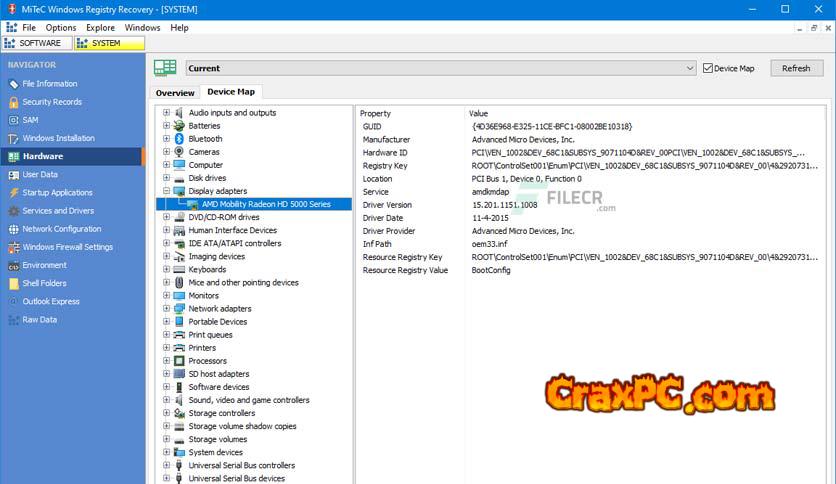
Task: Expand Audio inputs and outputs node
Action: [x=166, y=112]
